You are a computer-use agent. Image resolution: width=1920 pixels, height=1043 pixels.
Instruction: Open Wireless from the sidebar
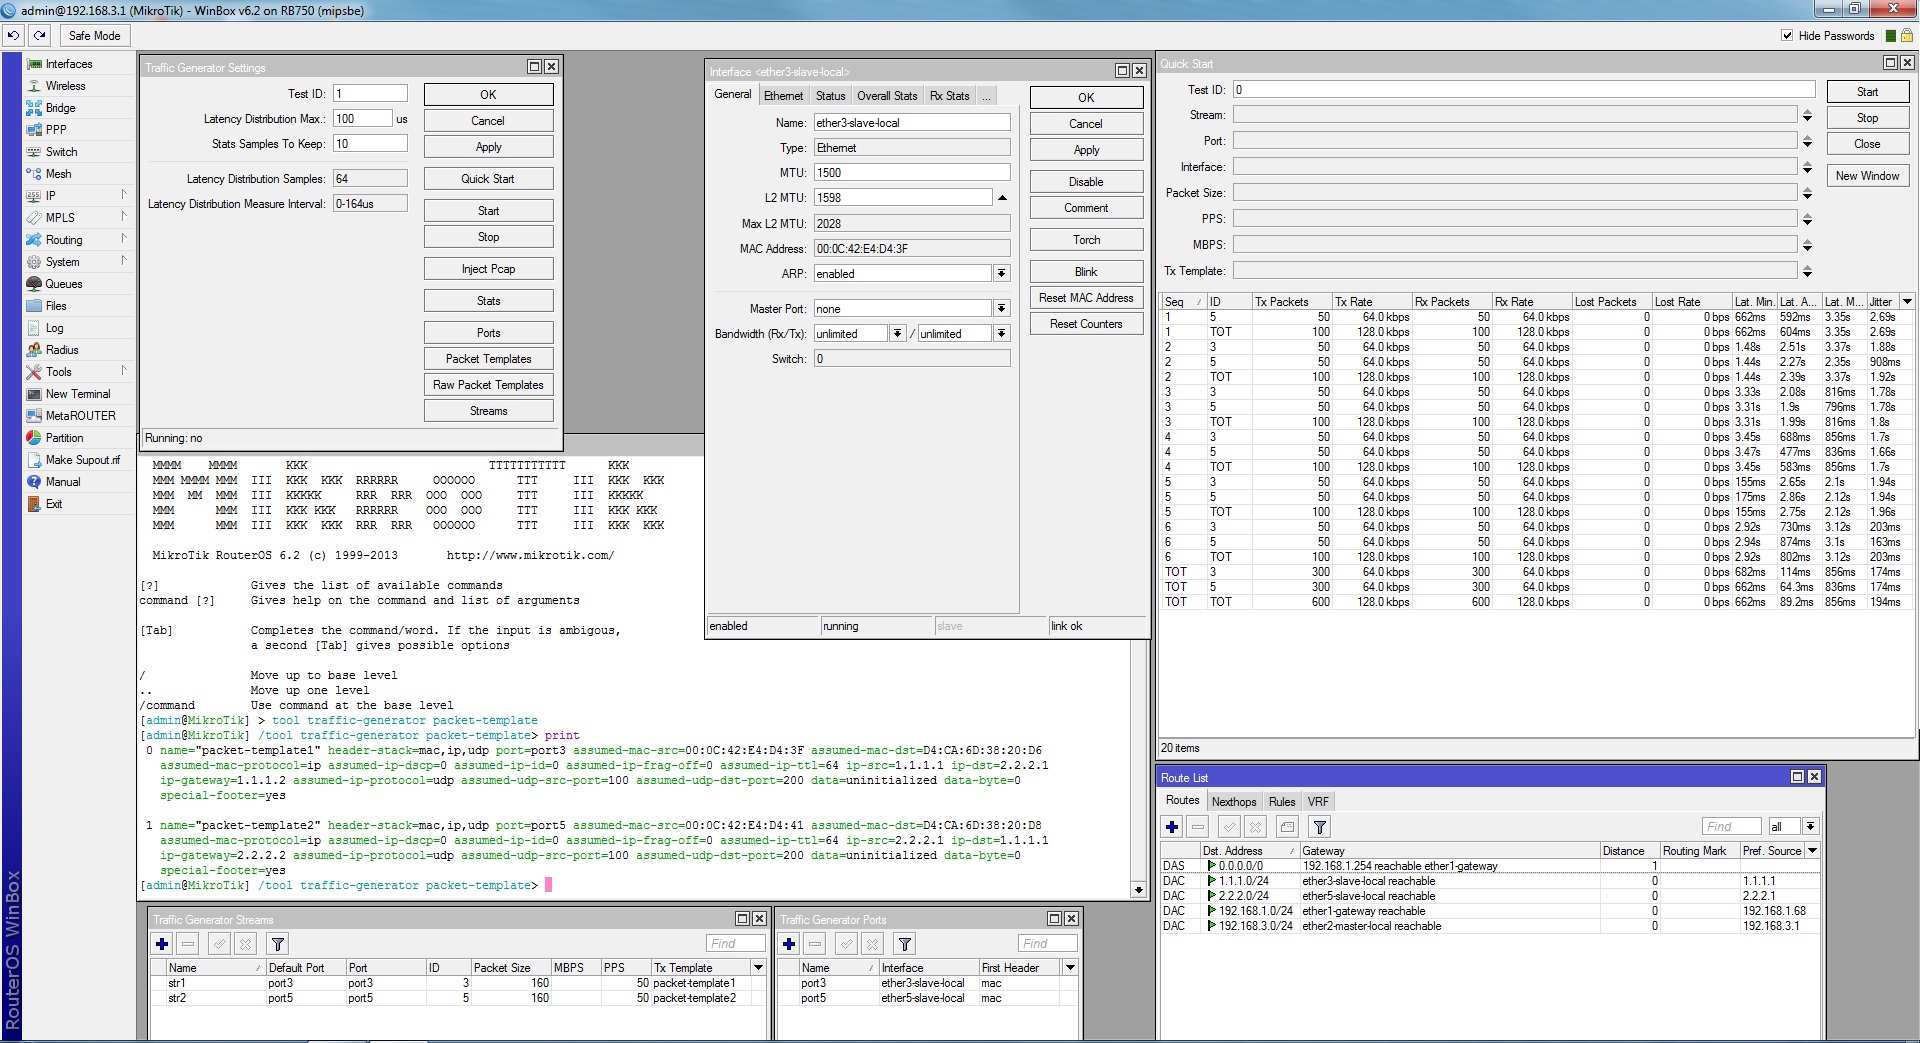click(65, 86)
